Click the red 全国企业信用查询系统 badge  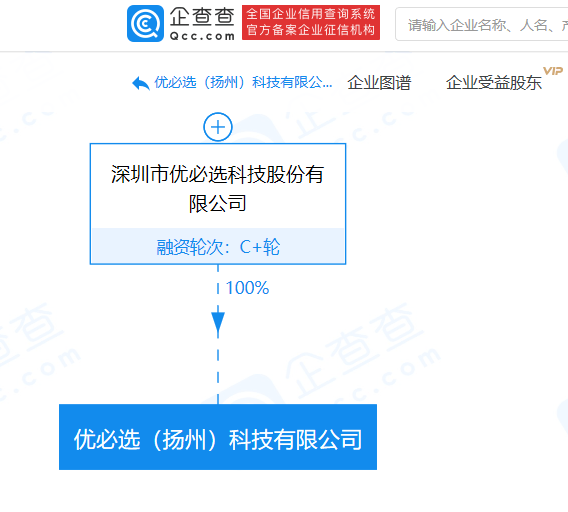pyautogui.click(x=311, y=22)
